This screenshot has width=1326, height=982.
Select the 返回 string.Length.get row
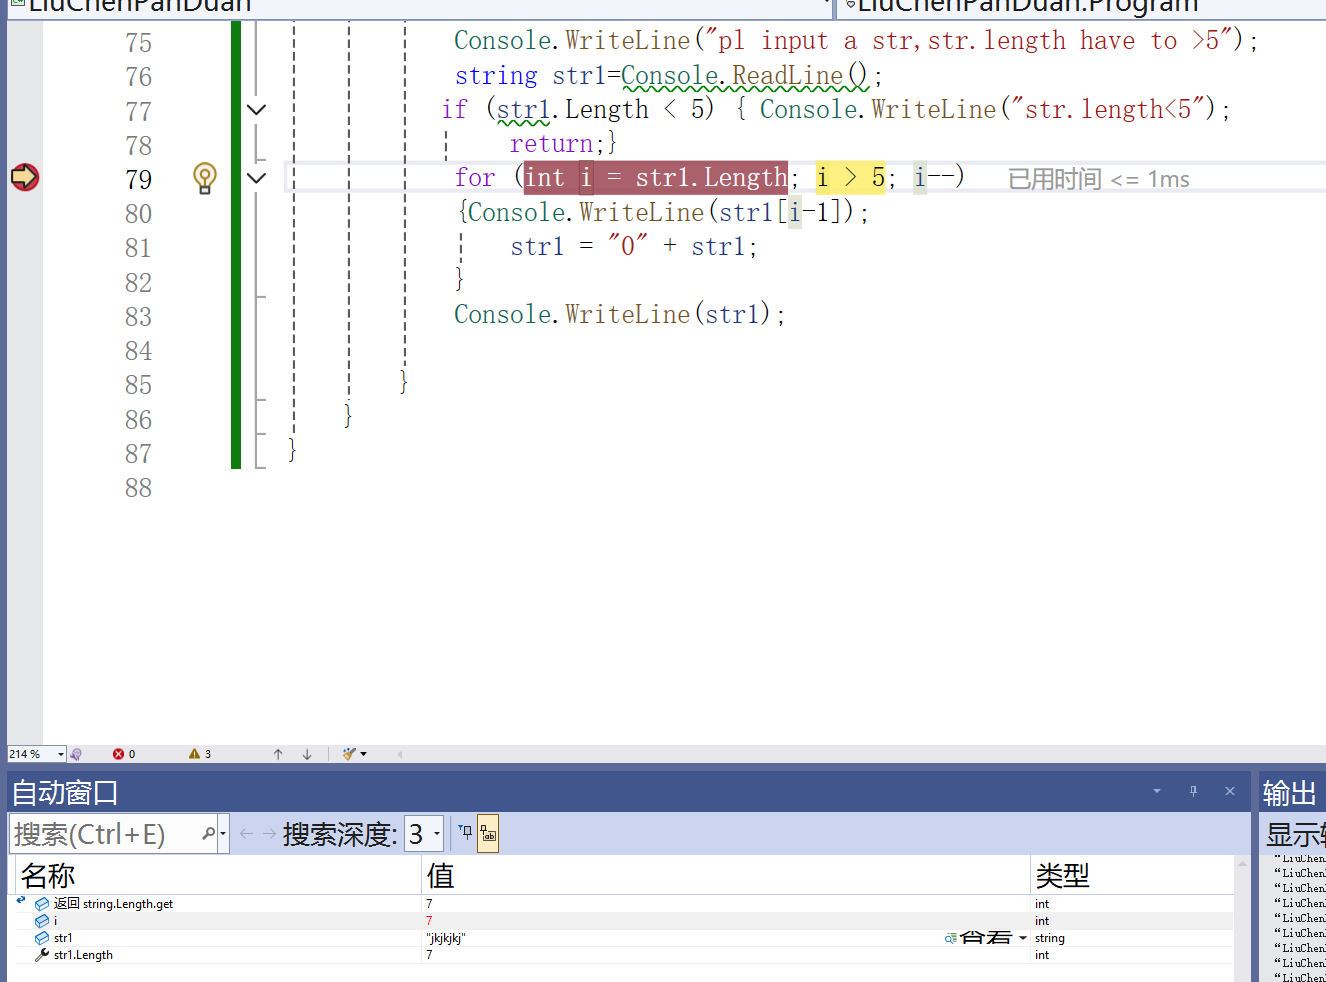pyautogui.click(x=624, y=904)
